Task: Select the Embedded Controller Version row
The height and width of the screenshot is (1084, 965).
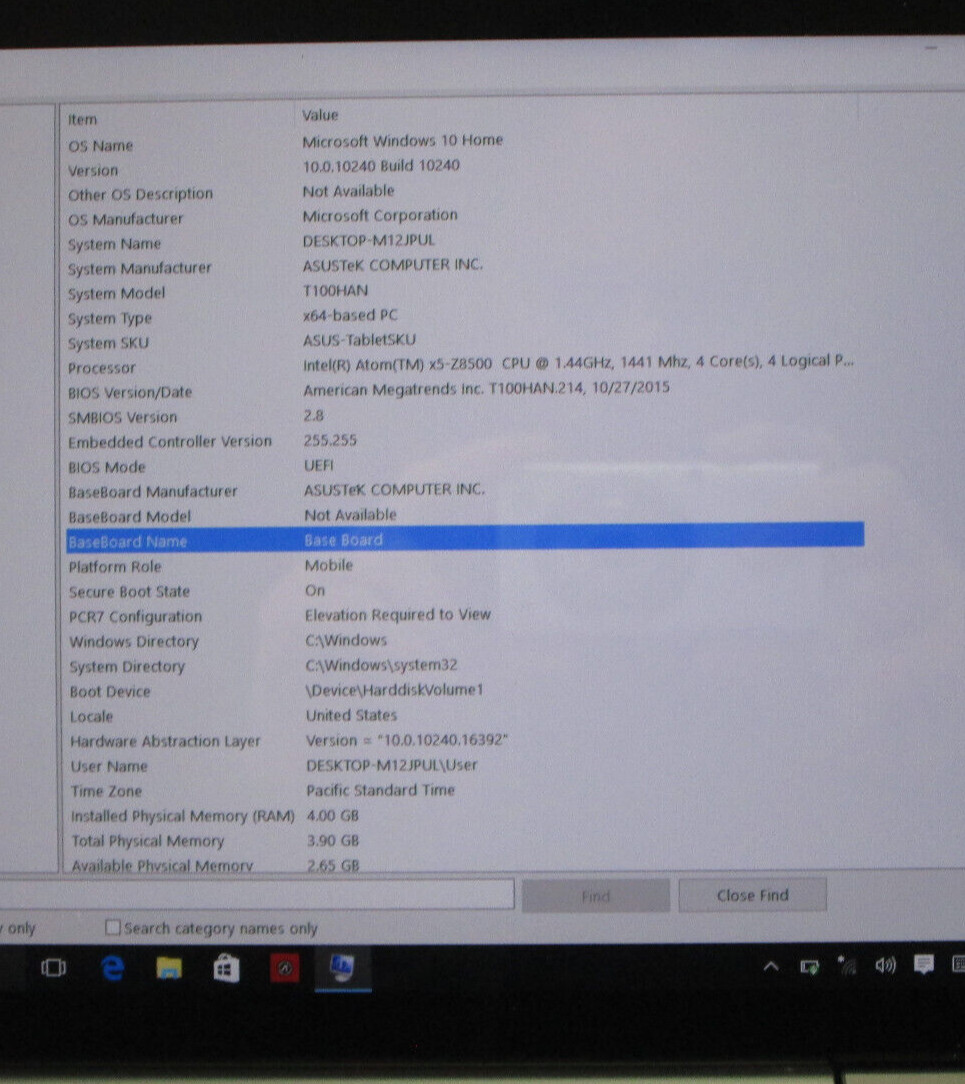Action: (463, 441)
